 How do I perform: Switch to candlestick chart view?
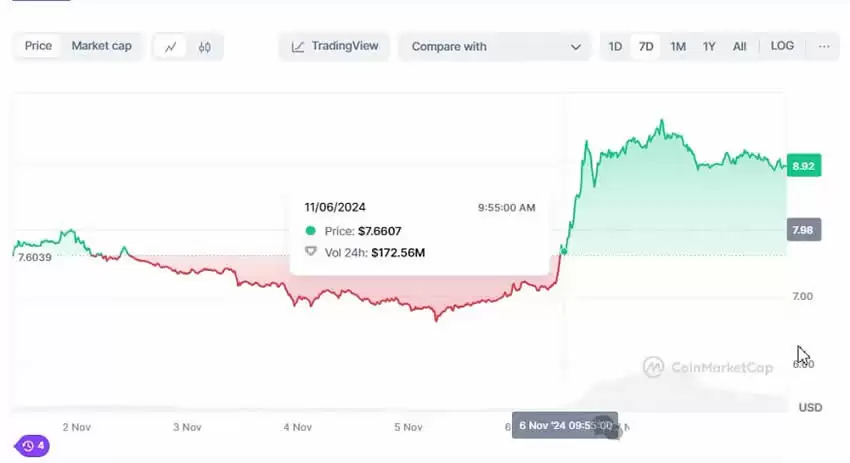click(205, 47)
